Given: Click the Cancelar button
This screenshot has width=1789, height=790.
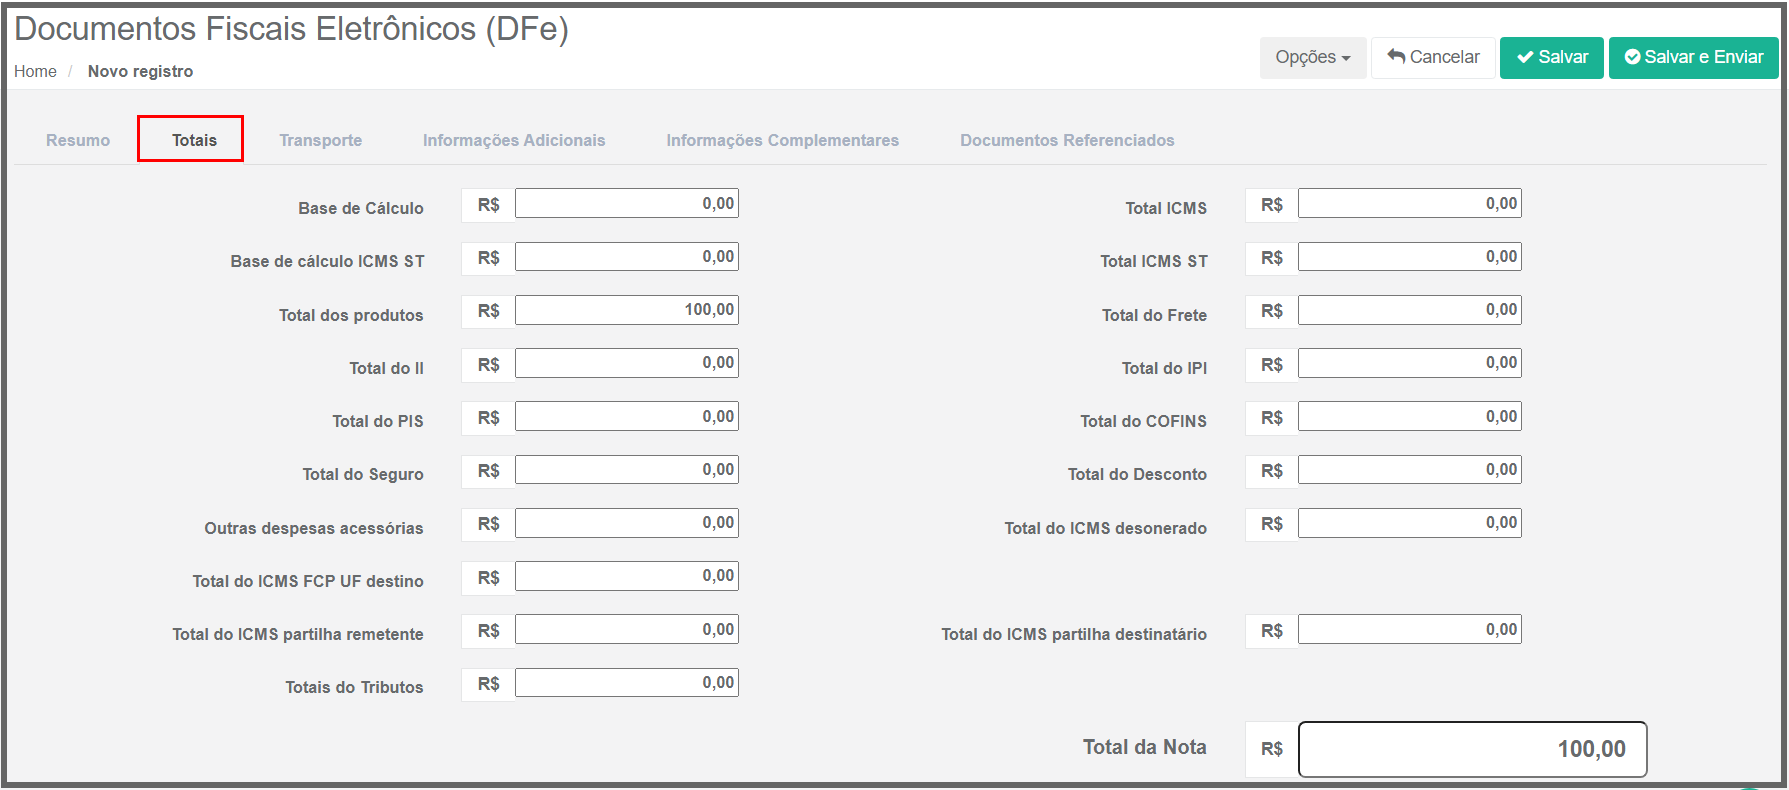Looking at the screenshot, I should [x=1433, y=58].
